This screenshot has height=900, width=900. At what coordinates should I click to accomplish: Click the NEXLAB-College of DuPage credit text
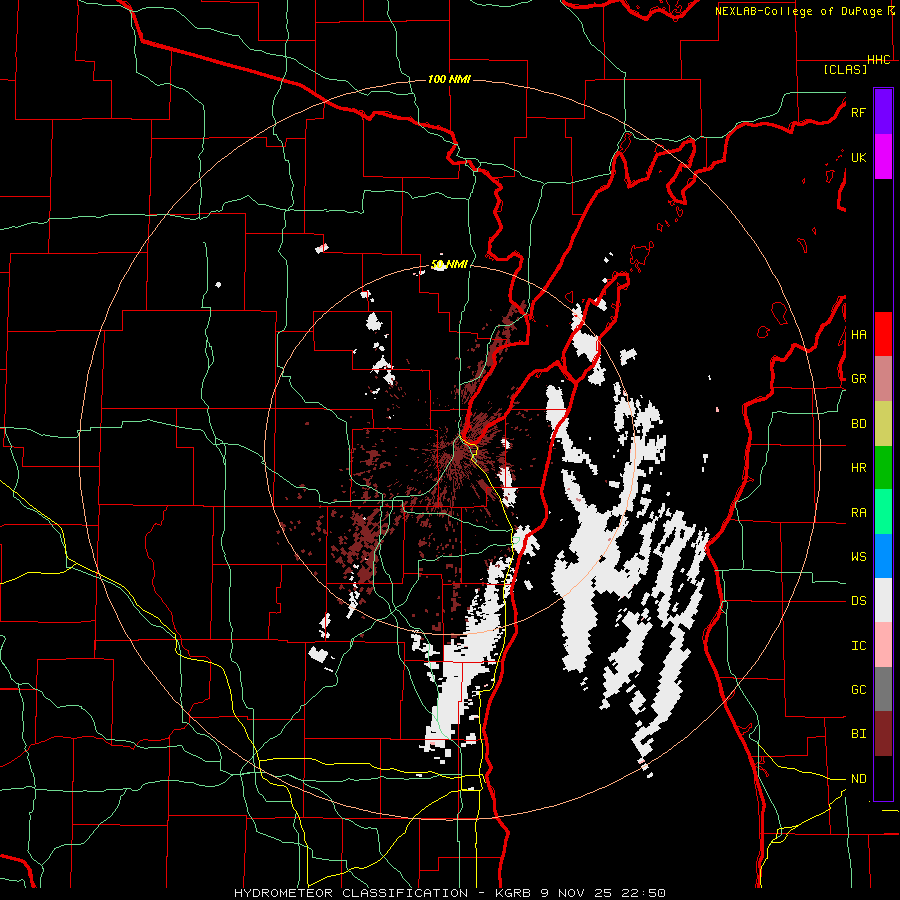click(799, 11)
